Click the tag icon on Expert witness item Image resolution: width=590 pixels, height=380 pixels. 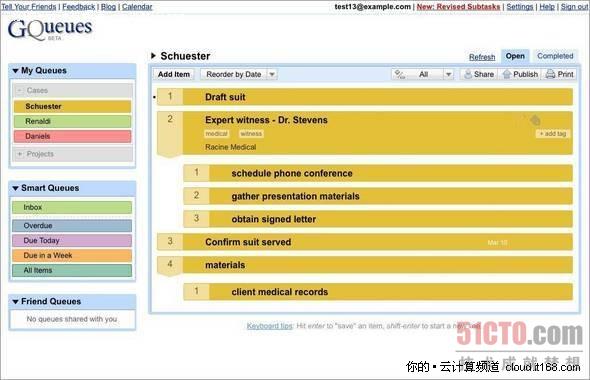535,120
